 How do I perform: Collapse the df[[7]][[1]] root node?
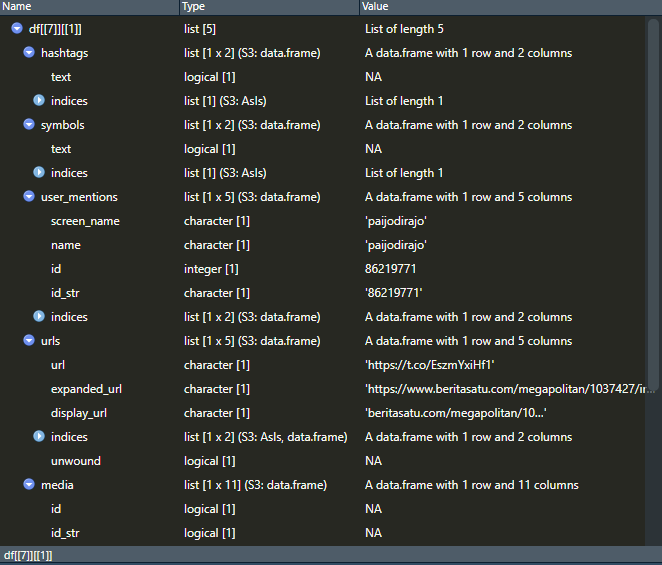(x=17, y=28)
